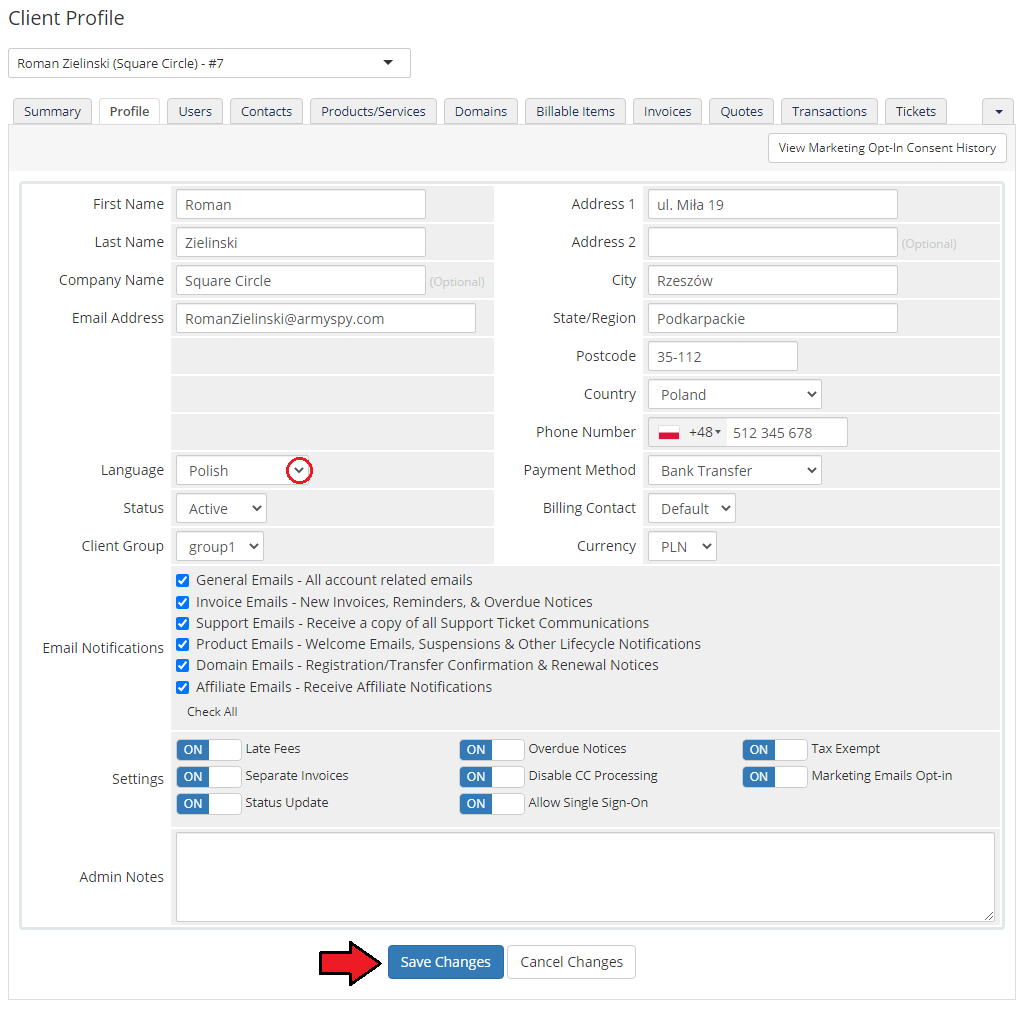Open the Client Group dropdown
This screenshot has height=1012, width=1024.
pyautogui.click(x=219, y=546)
